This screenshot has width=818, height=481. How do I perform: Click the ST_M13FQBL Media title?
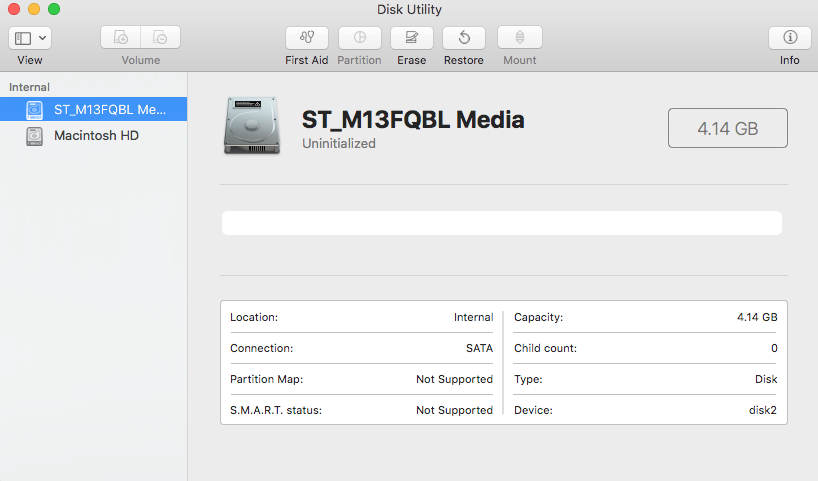point(413,119)
